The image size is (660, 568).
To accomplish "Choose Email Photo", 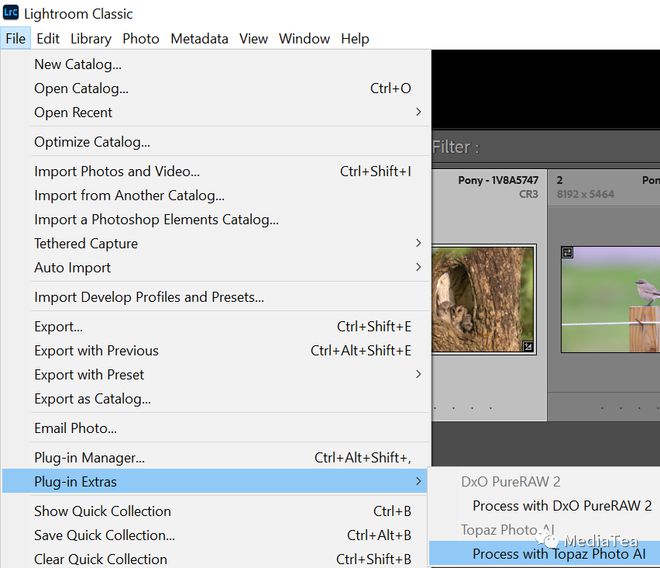I will tap(75, 428).
